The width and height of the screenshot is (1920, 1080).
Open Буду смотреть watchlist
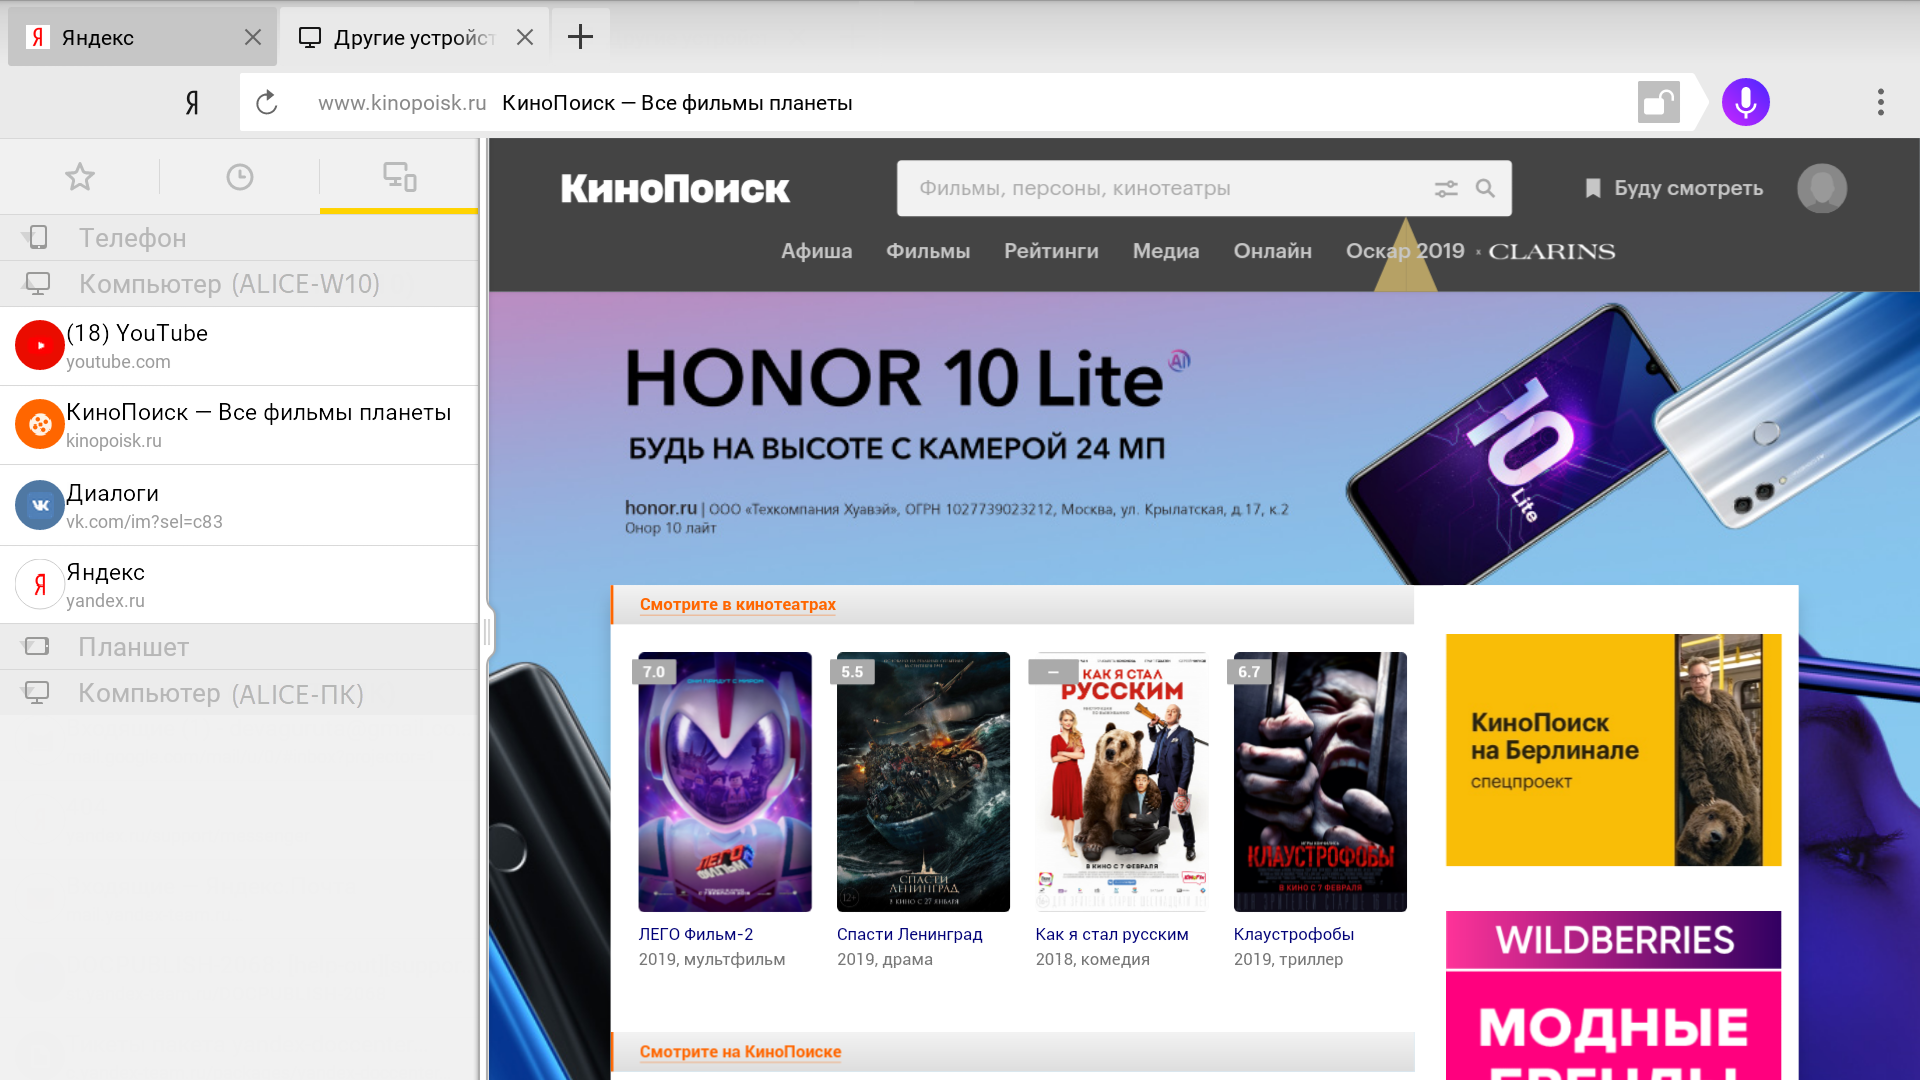[1674, 188]
